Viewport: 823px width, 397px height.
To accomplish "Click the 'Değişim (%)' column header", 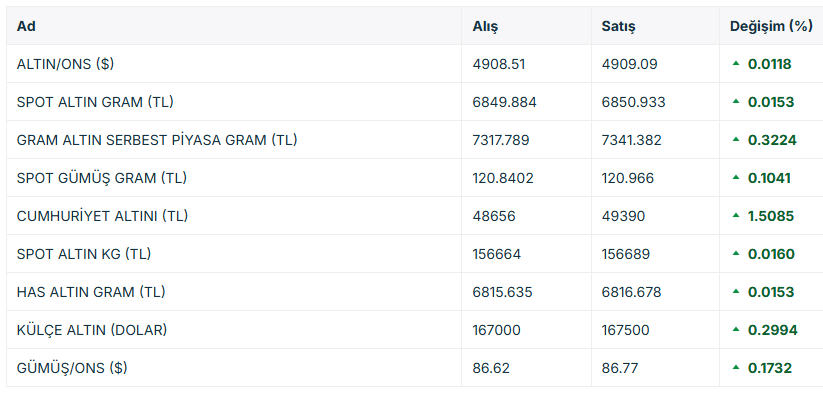I will (x=771, y=26).
